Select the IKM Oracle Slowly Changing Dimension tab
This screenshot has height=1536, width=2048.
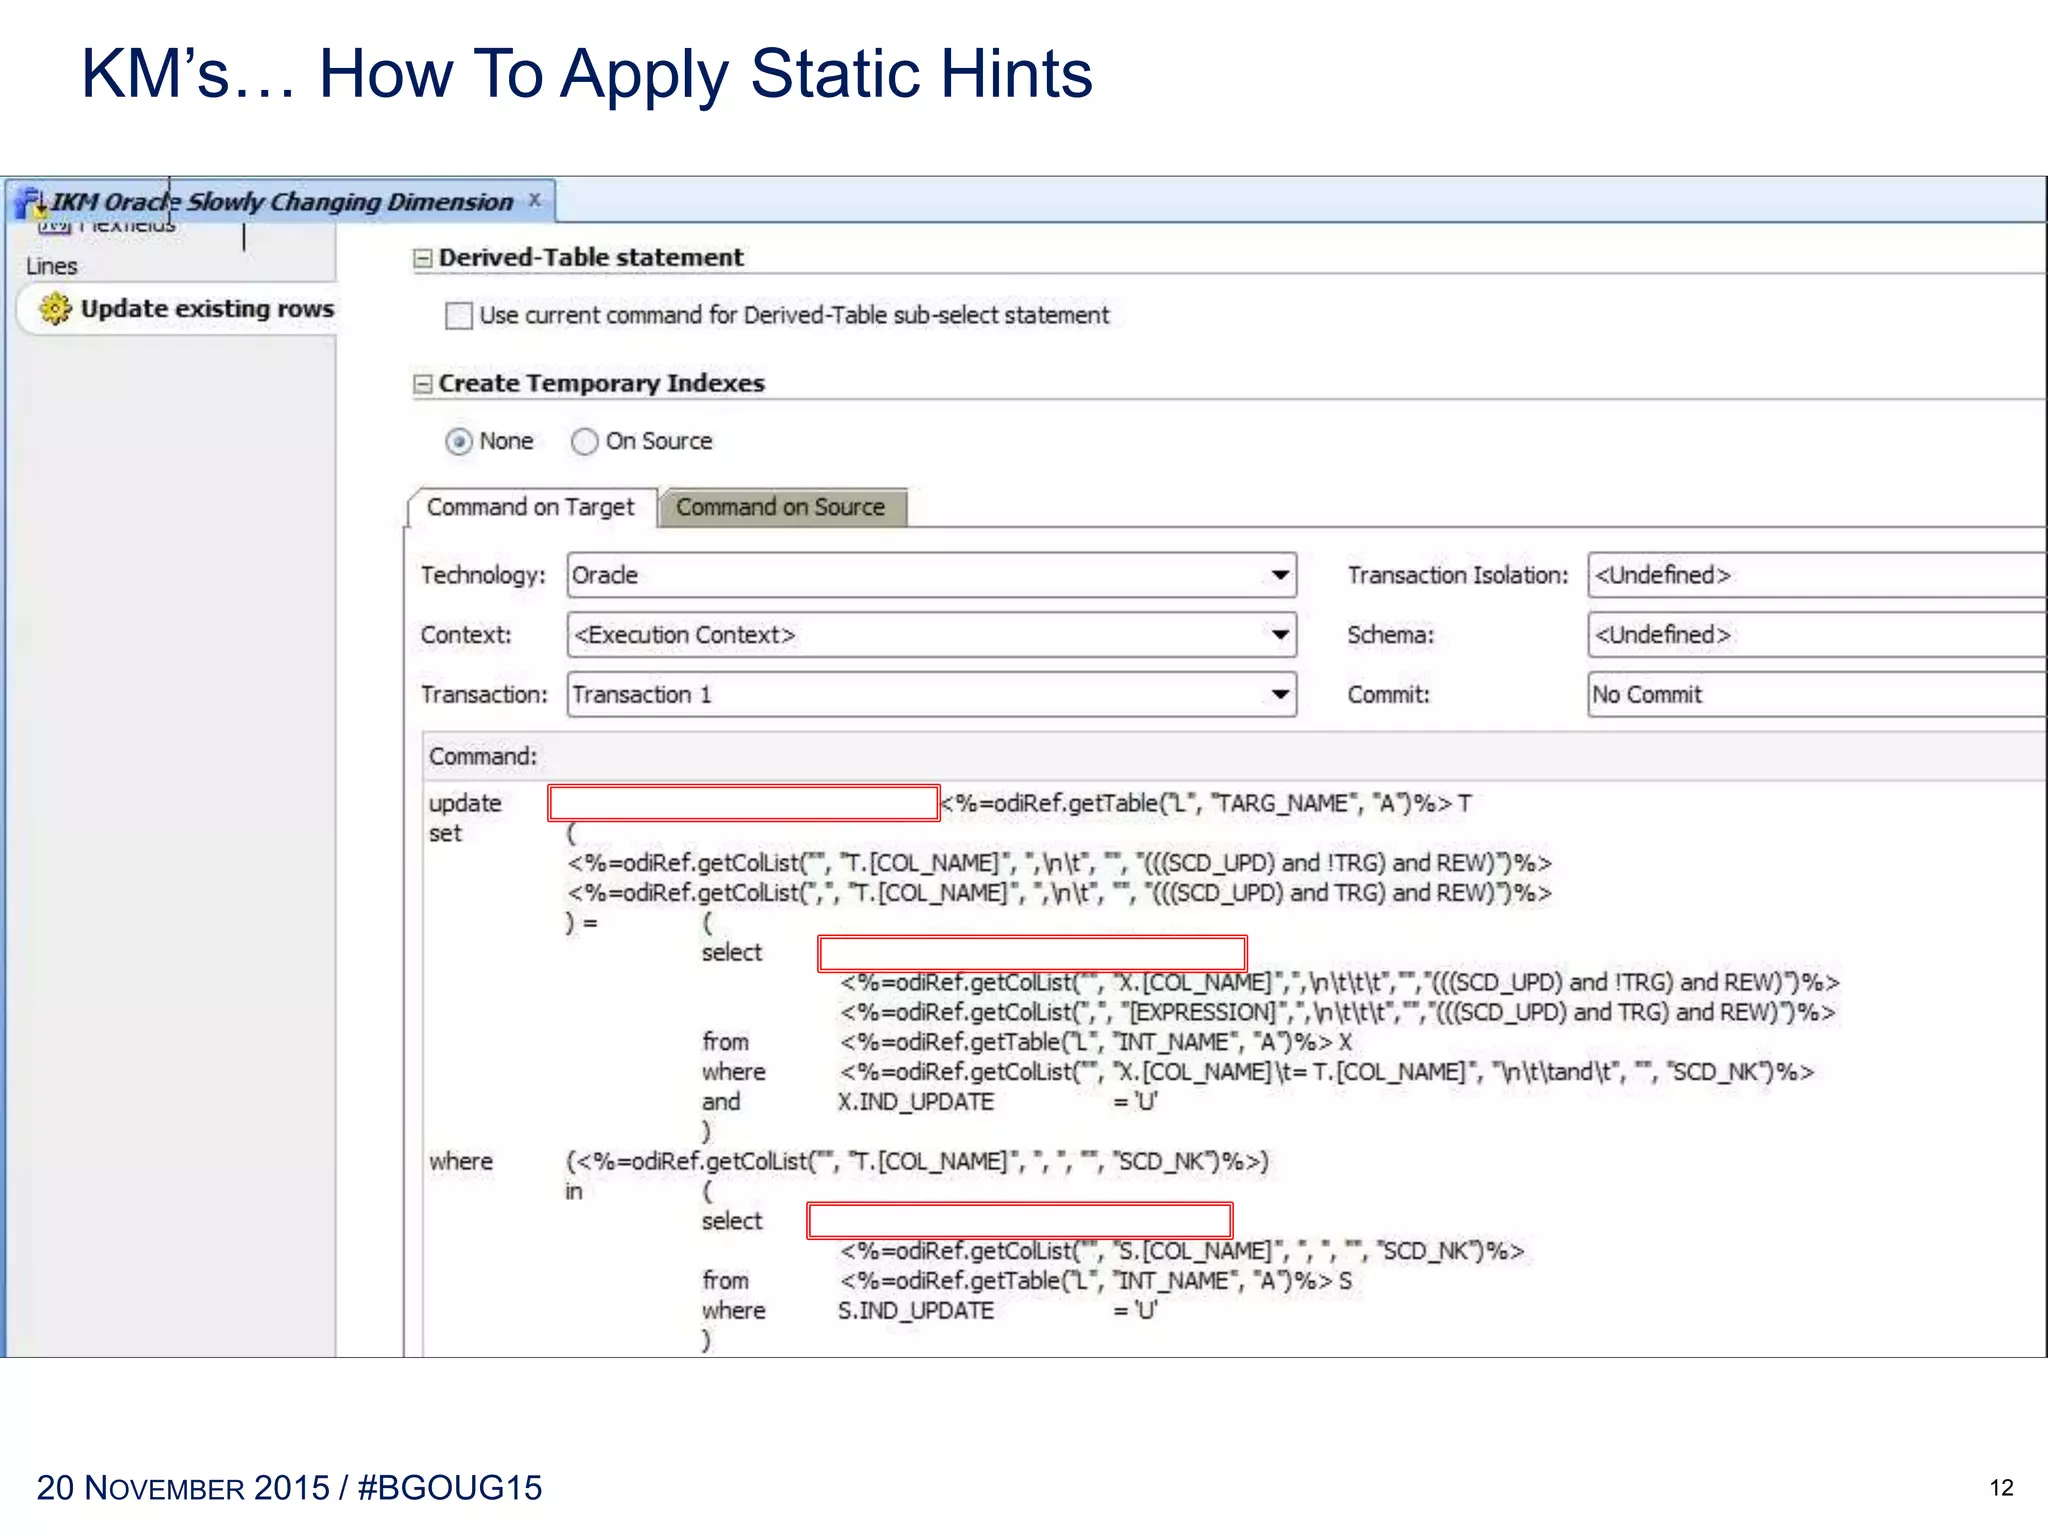point(281,201)
